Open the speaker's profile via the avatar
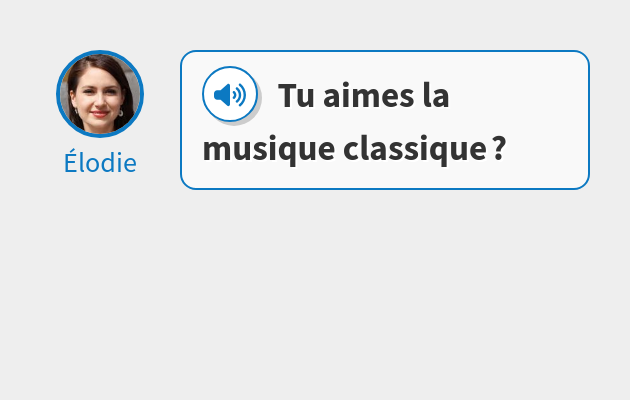Screen dimensions: 630x400 [x=100, y=94]
